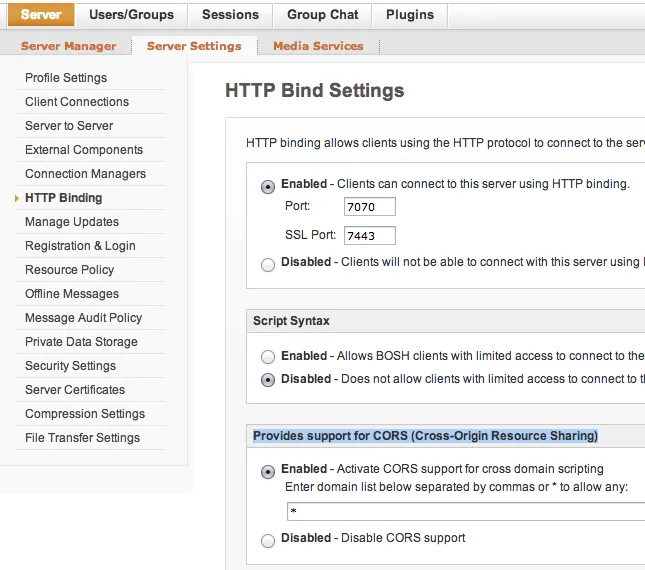Open the Server Manager subtab
This screenshot has width=645, height=570.
68,46
